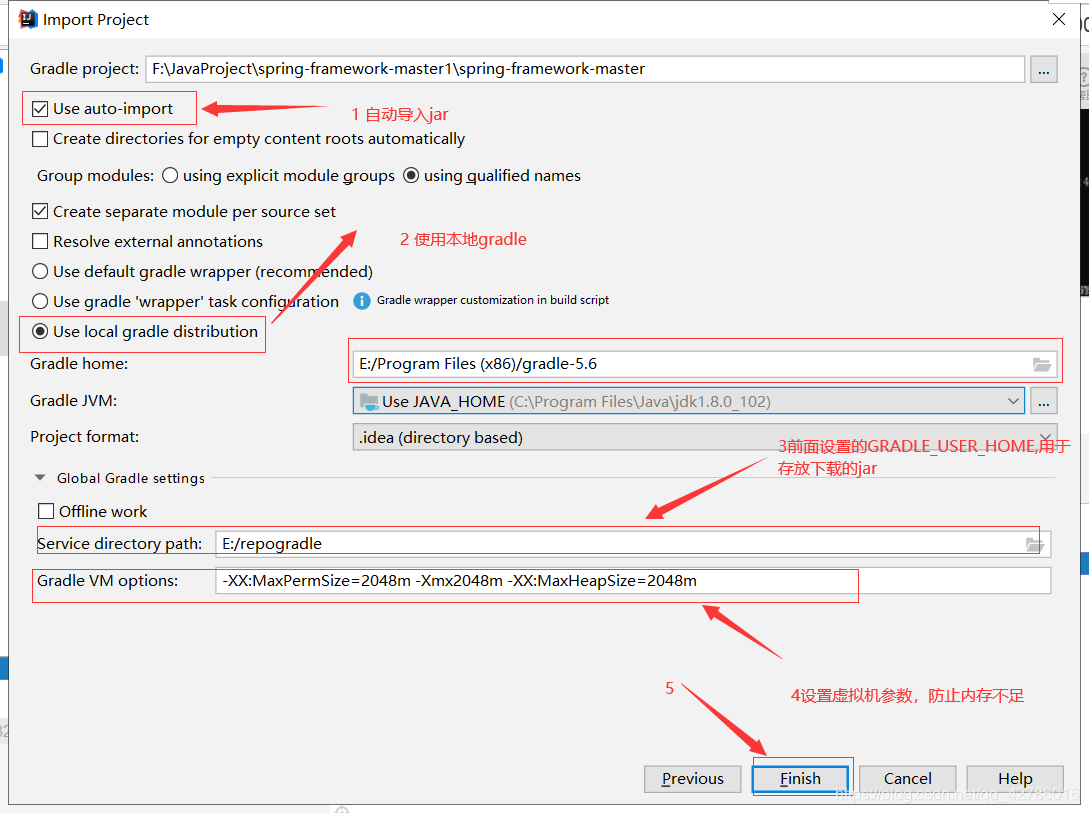Browse for Gradle project with ellipsis button

click(x=1043, y=69)
